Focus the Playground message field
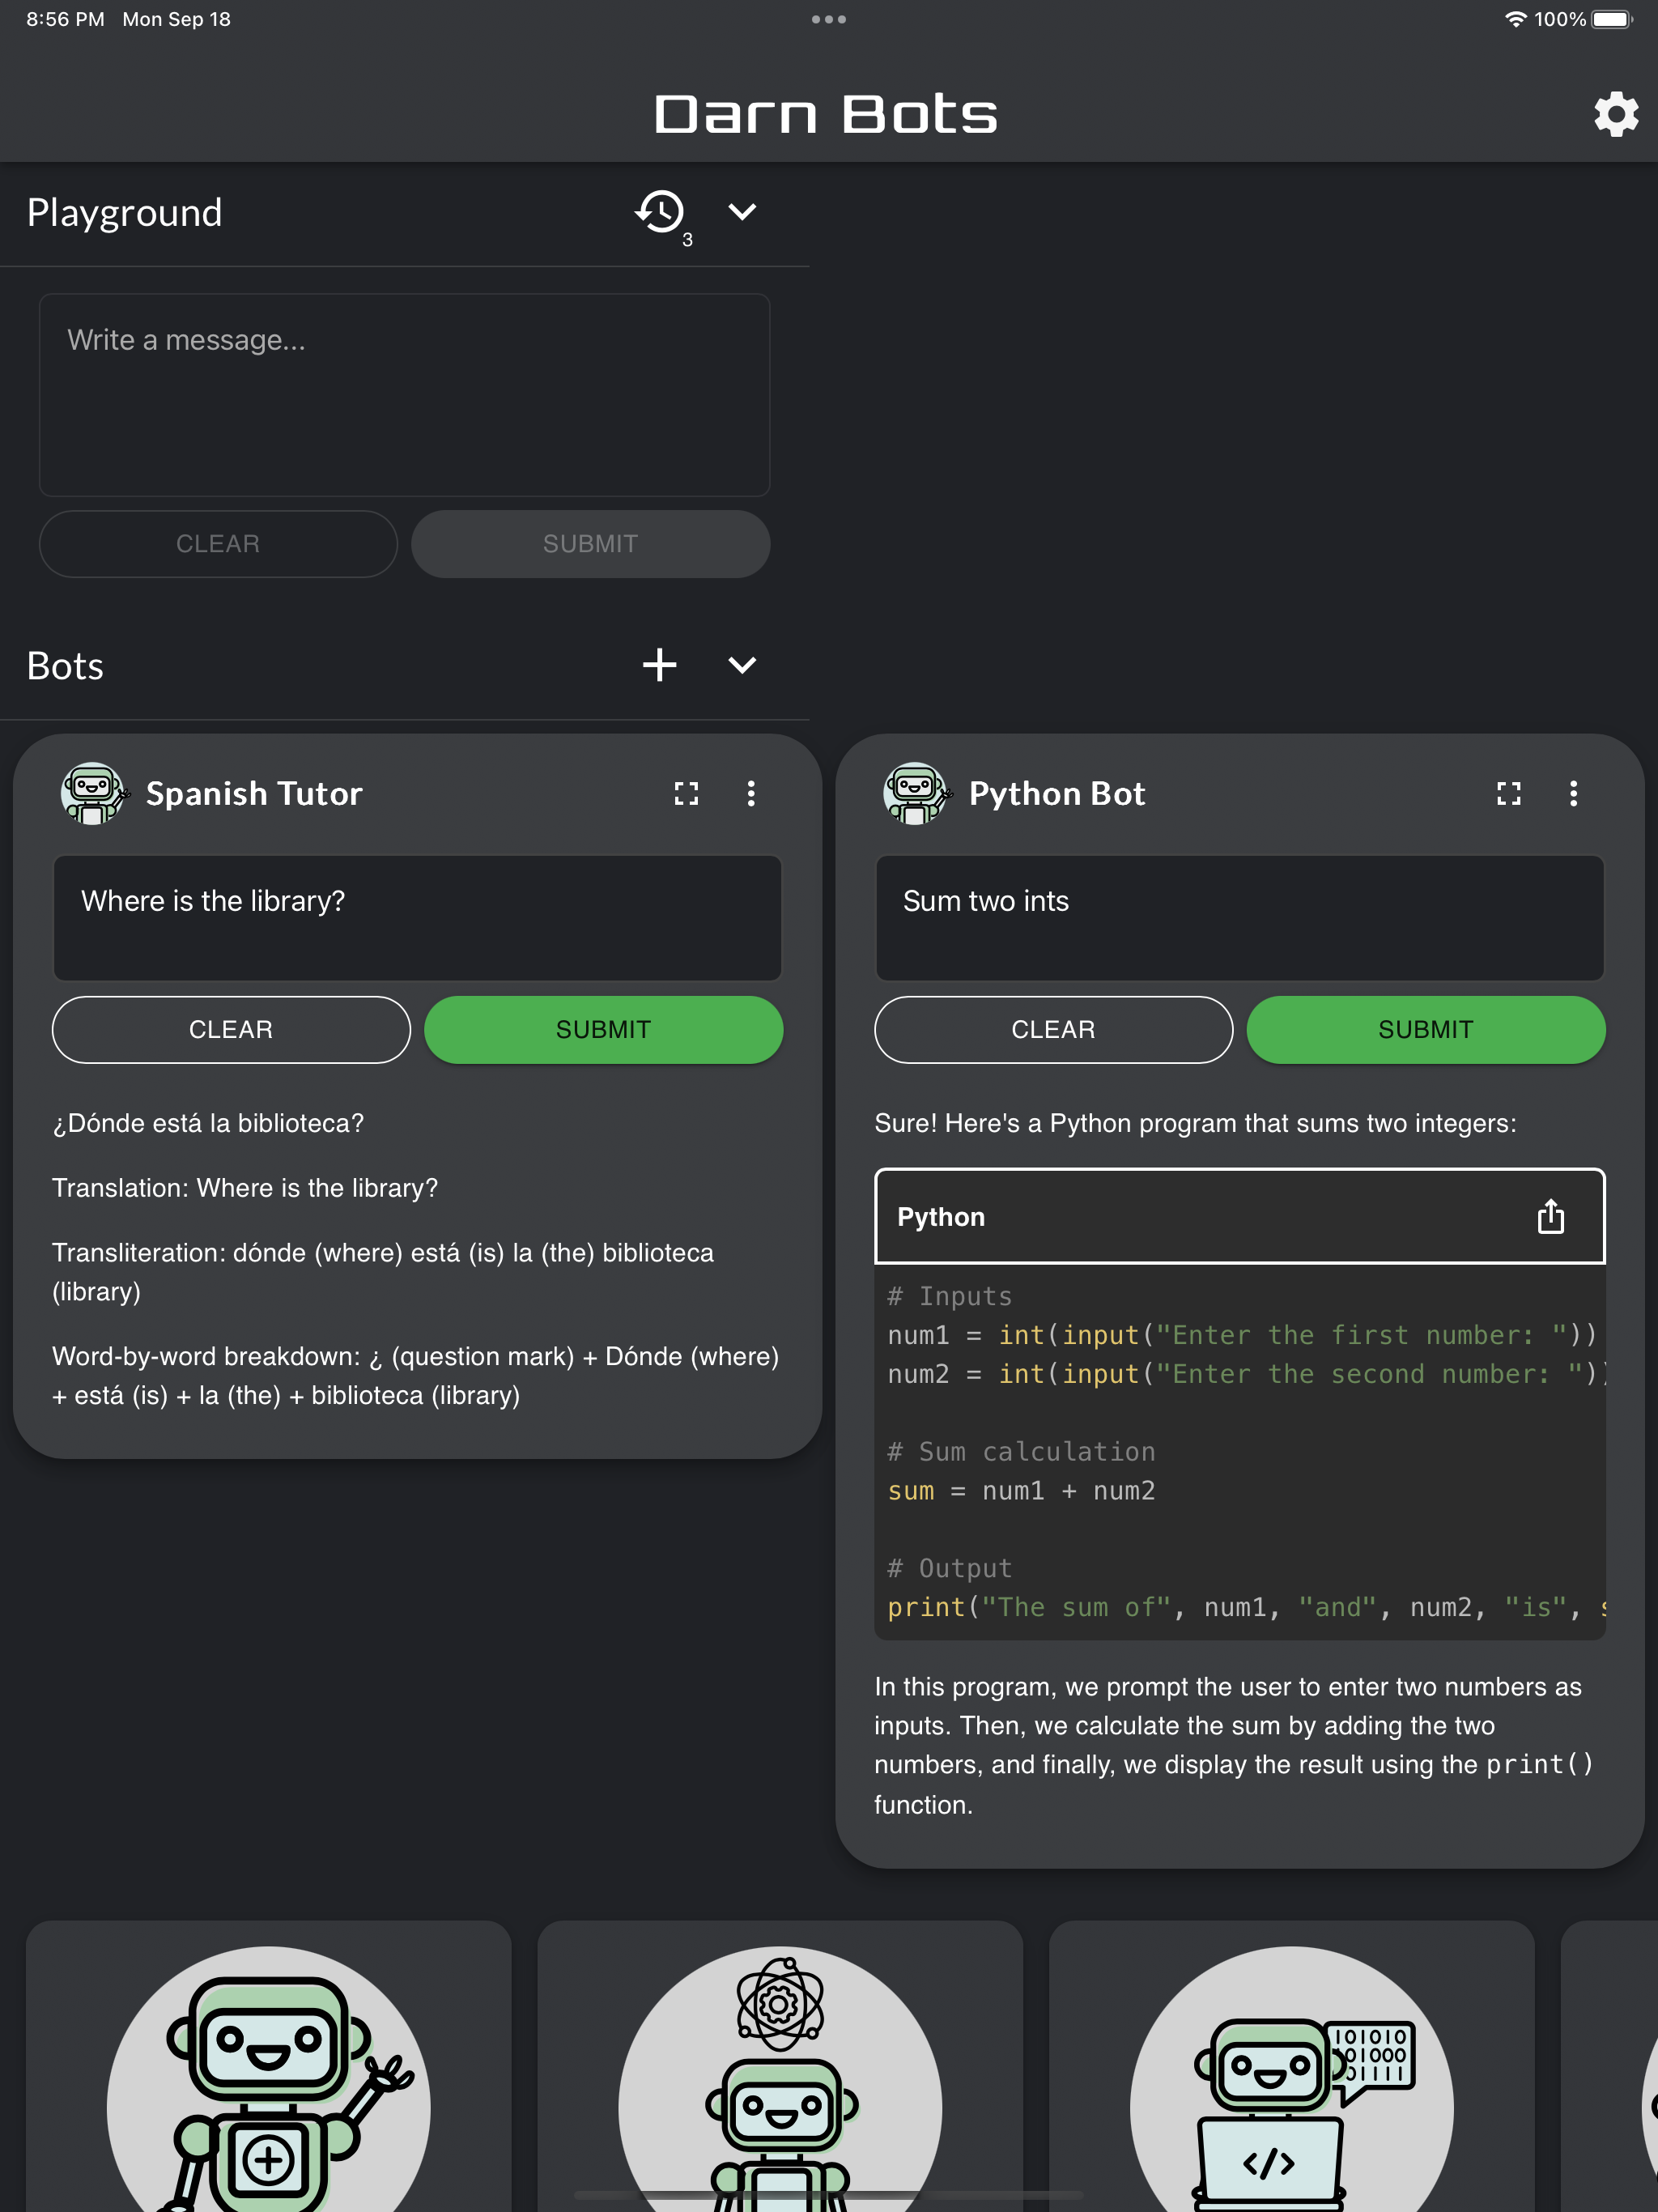 coord(405,395)
